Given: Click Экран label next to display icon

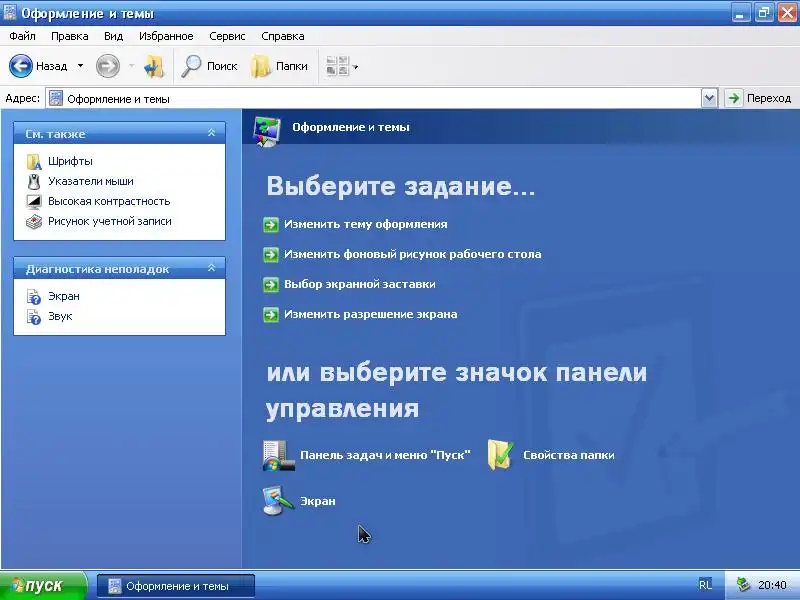Looking at the screenshot, I should pyautogui.click(x=318, y=501).
